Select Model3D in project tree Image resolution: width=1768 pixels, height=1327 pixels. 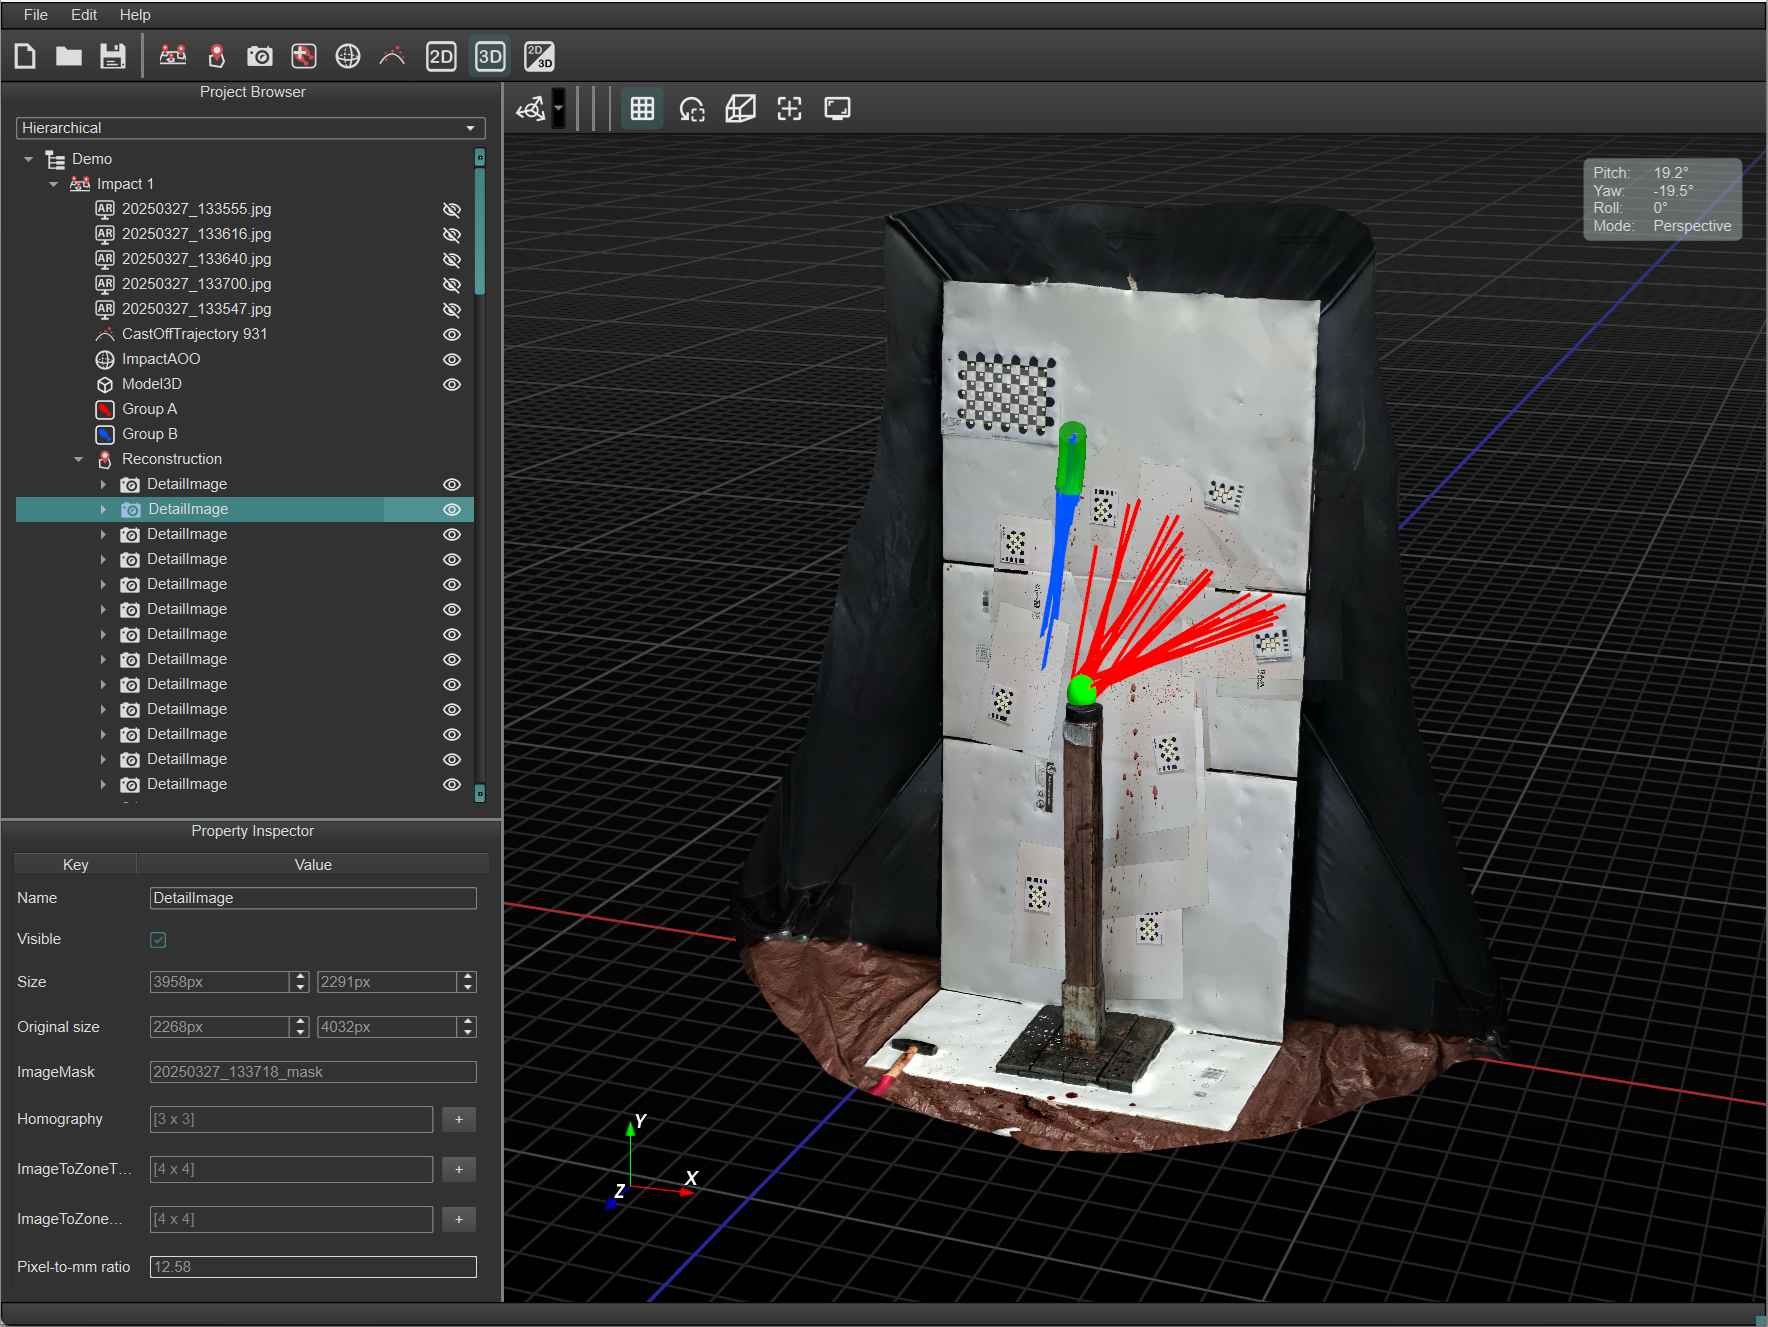click(152, 384)
